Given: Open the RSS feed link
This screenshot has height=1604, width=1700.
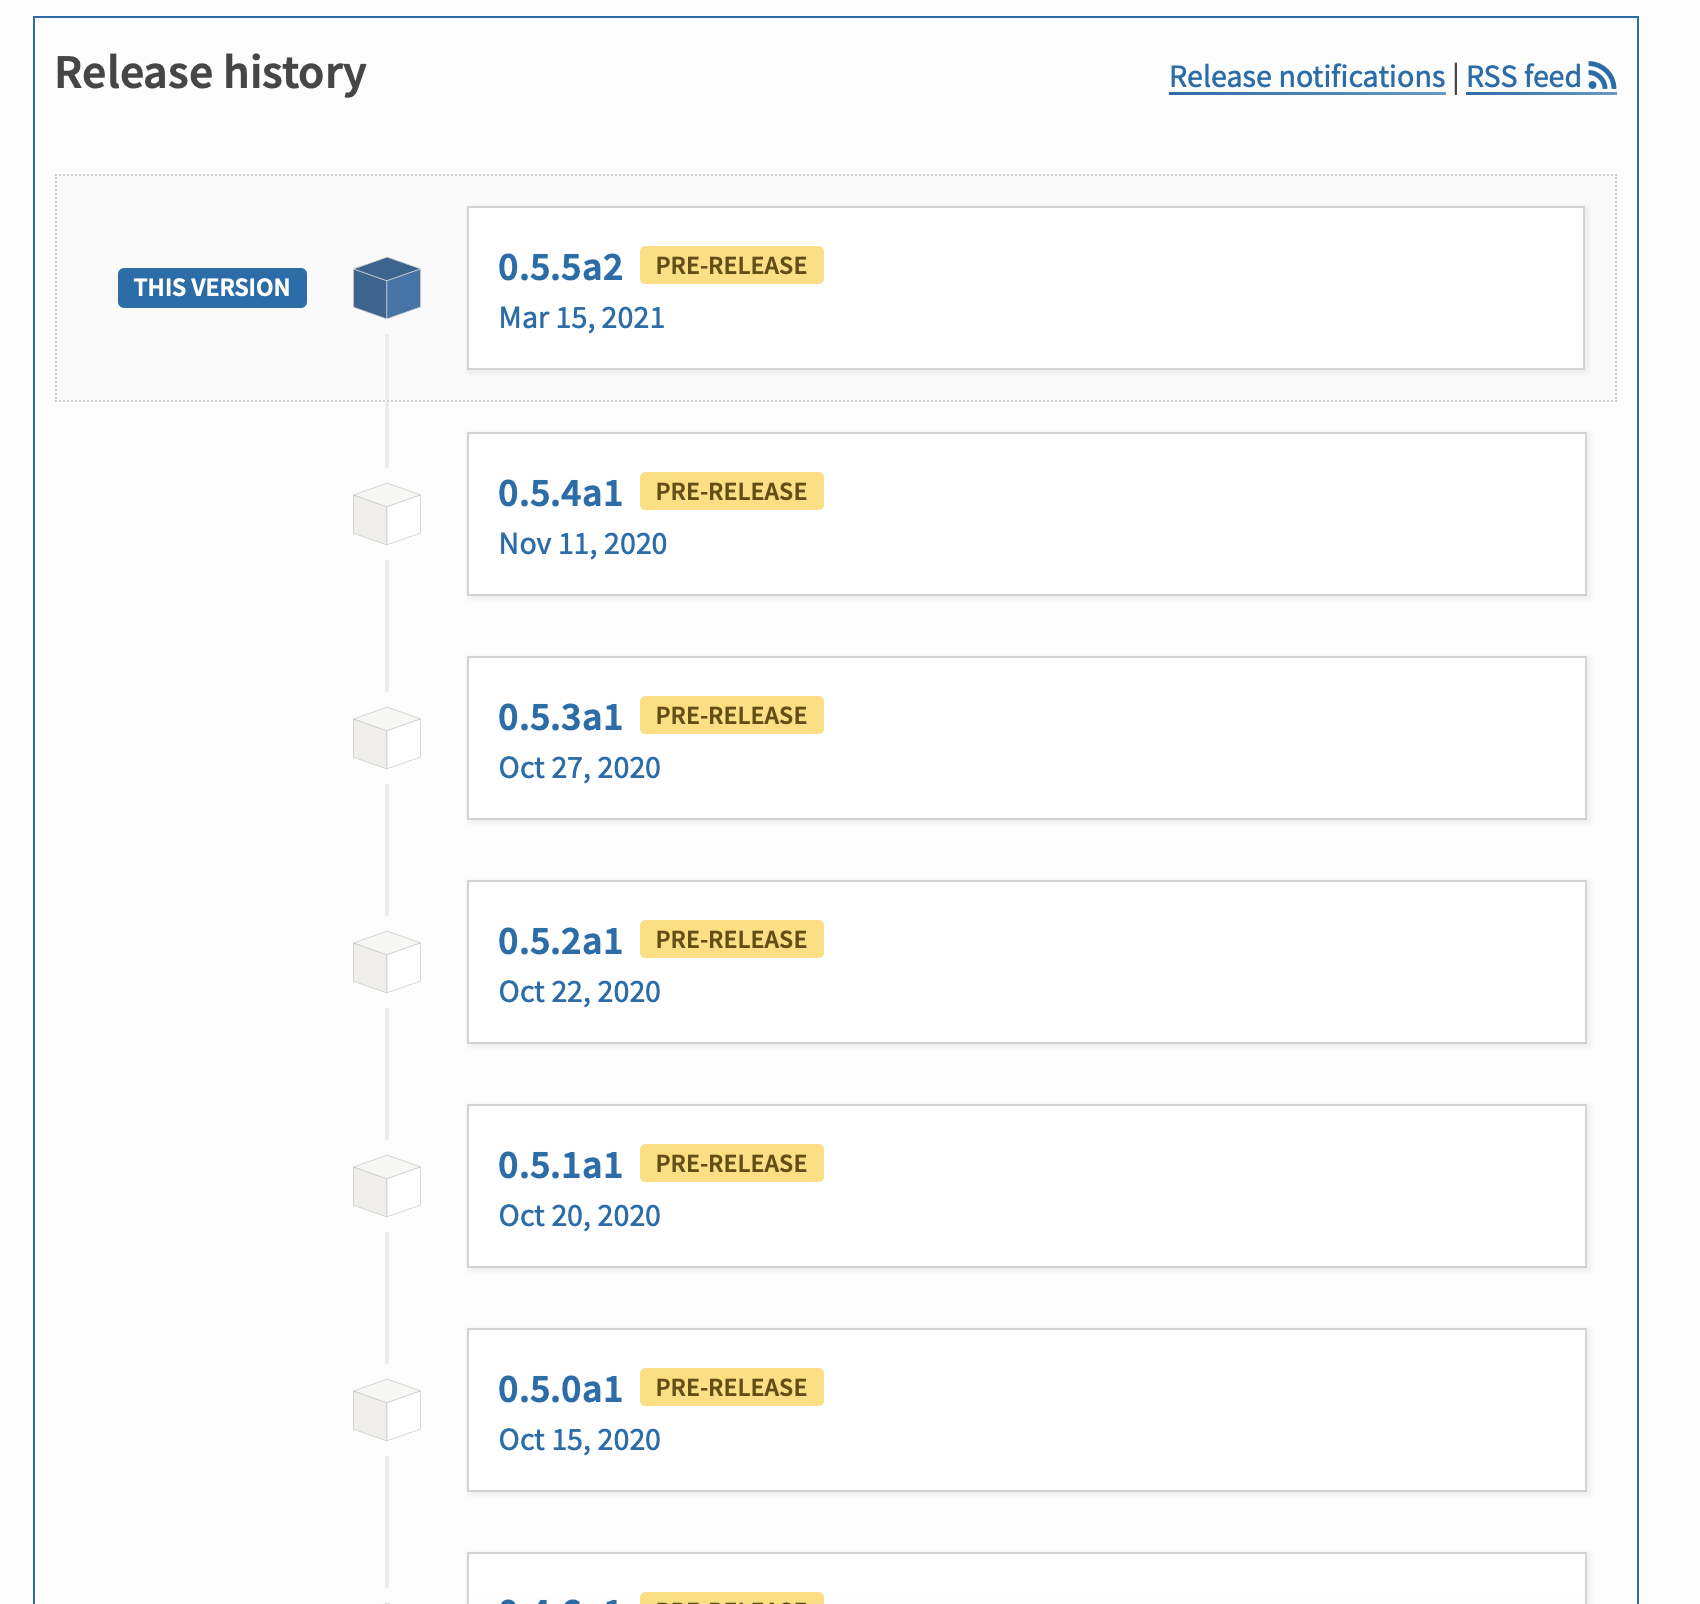Looking at the screenshot, I should [1524, 76].
